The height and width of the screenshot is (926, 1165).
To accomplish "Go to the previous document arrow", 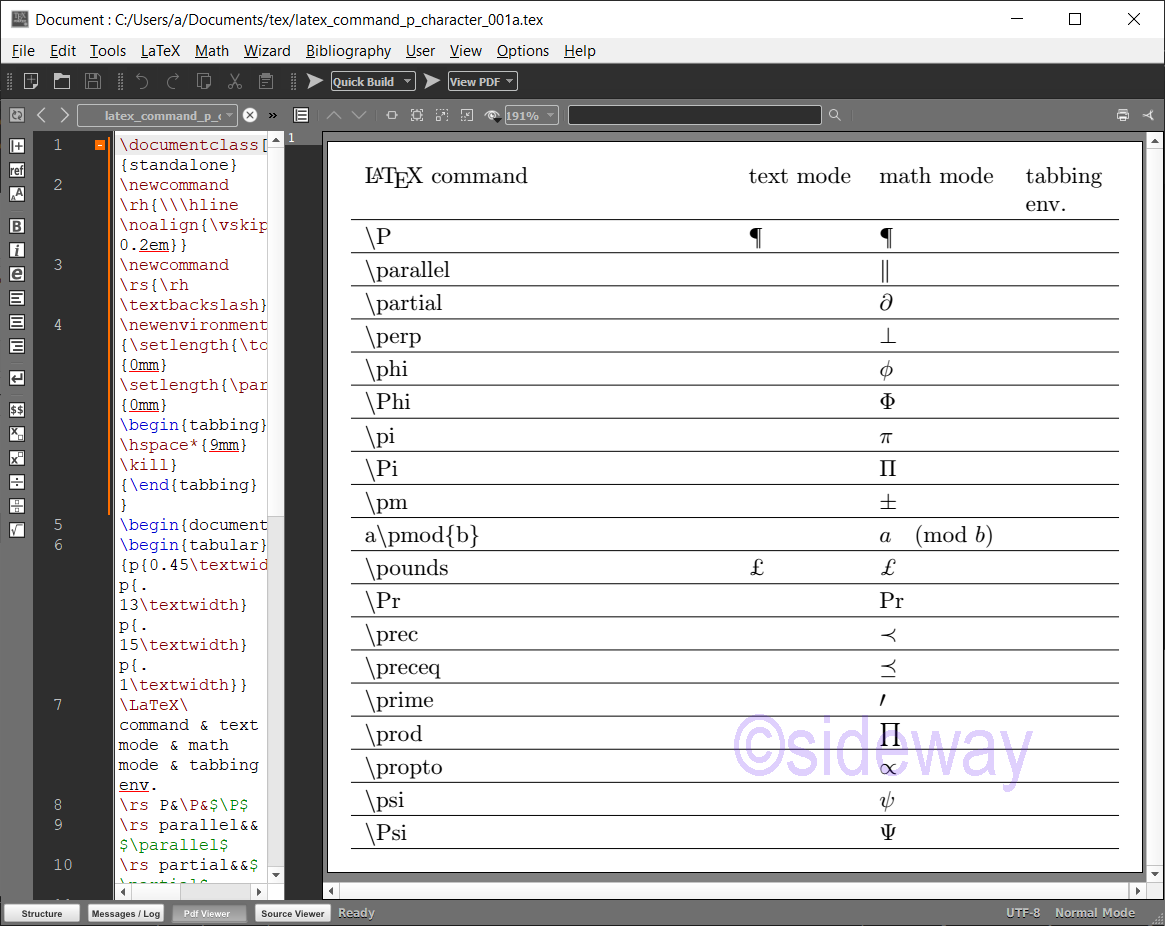I will (x=42, y=115).
